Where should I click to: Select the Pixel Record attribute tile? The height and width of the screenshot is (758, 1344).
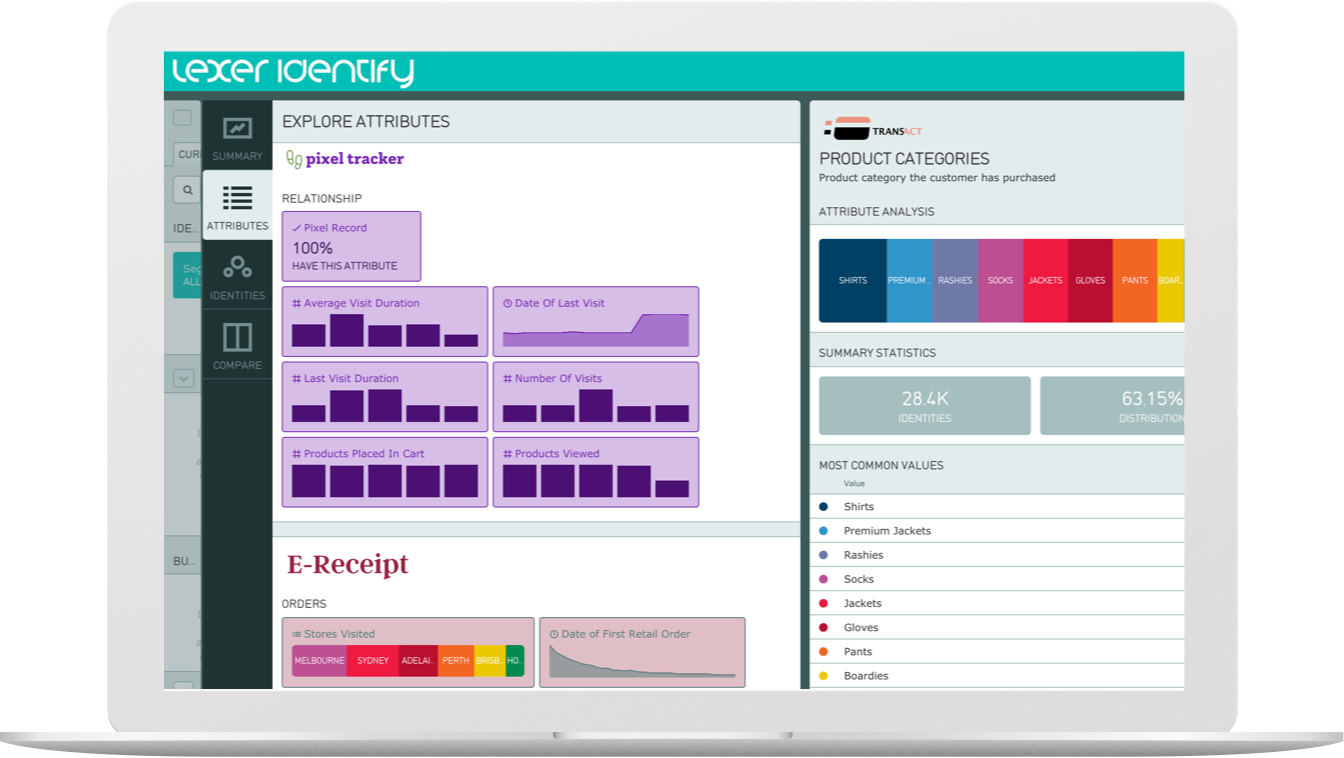(x=351, y=246)
